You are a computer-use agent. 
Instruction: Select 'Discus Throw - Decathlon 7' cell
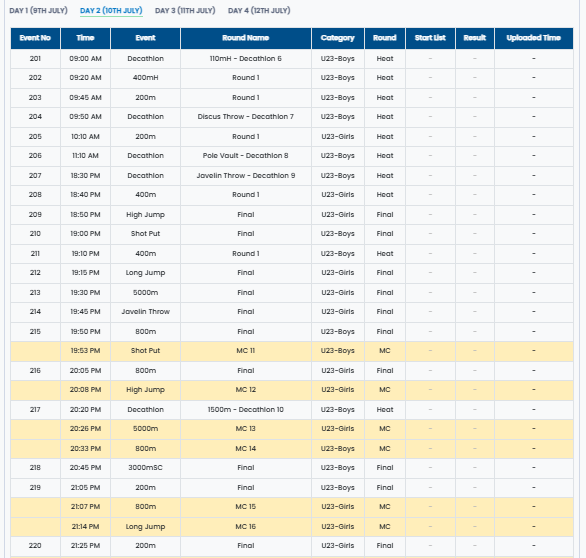[x=246, y=117]
